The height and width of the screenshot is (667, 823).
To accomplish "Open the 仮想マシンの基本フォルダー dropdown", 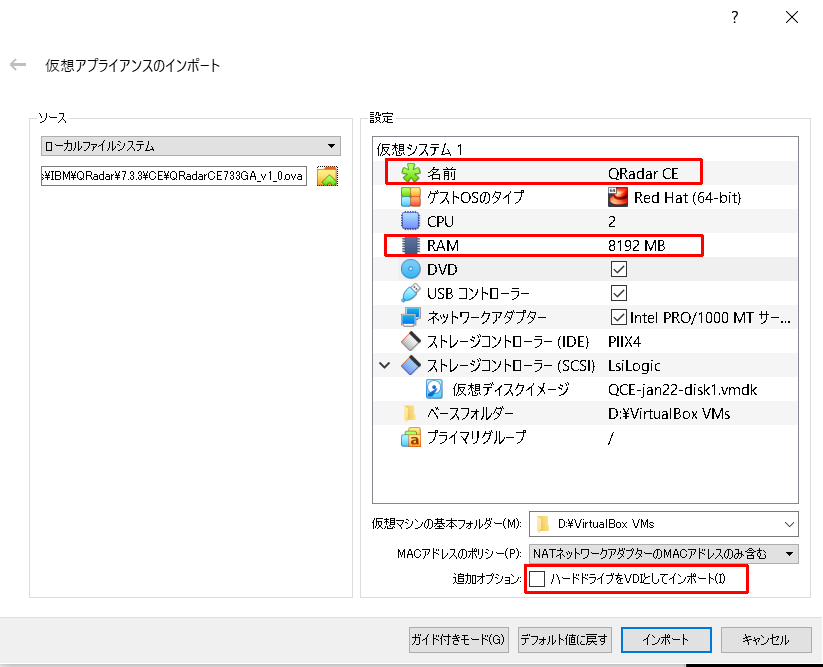I will (x=663, y=524).
